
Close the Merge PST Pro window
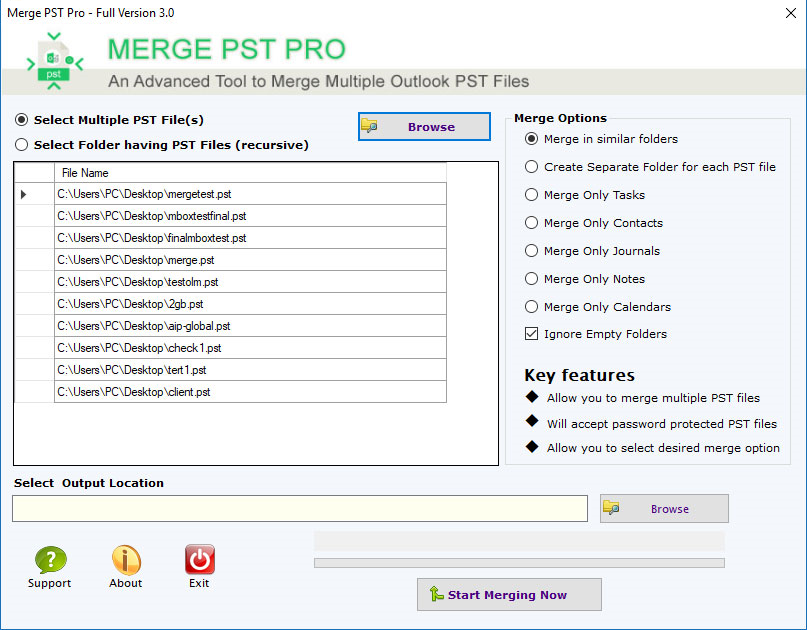(x=791, y=13)
